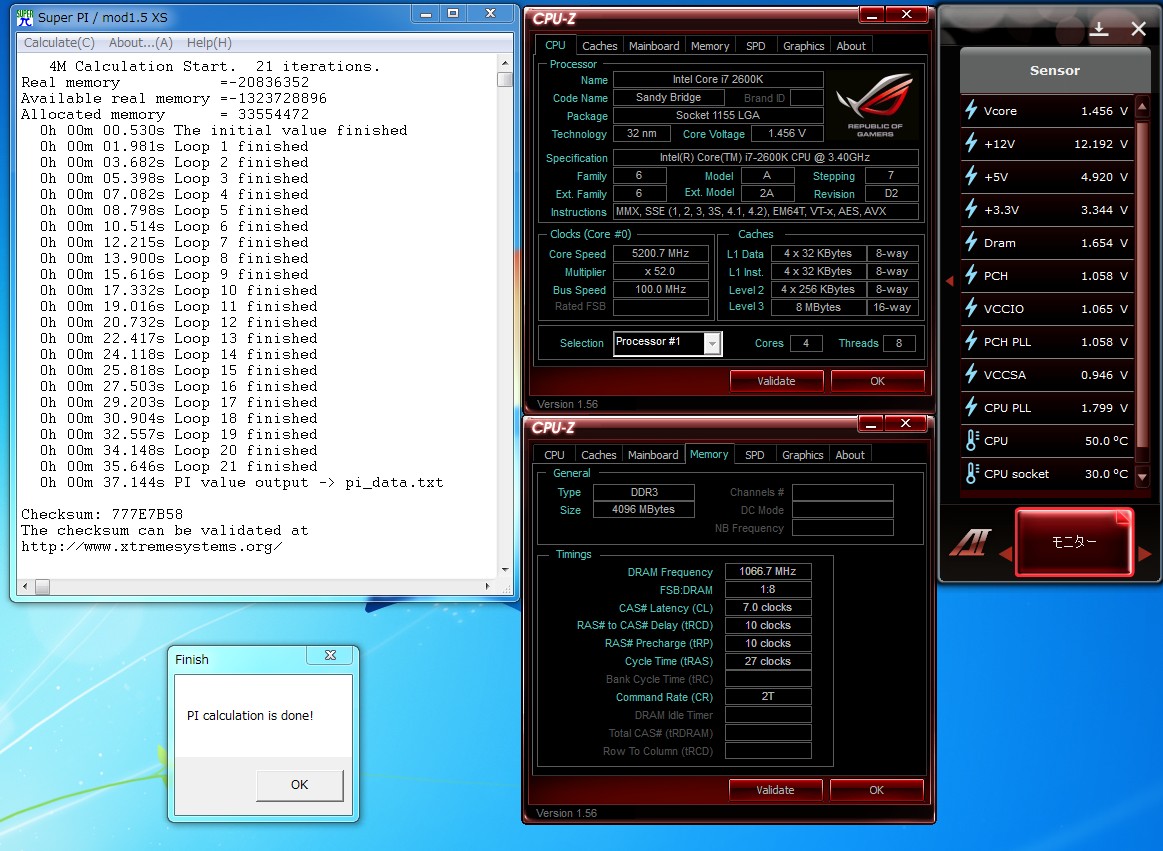Click the left red arrow beside monitor button
Screen dimensions: 1163x851
pos(1005,553)
